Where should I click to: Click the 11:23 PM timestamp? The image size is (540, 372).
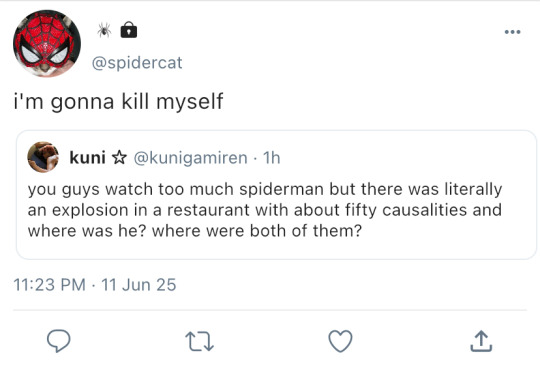(50, 285)
